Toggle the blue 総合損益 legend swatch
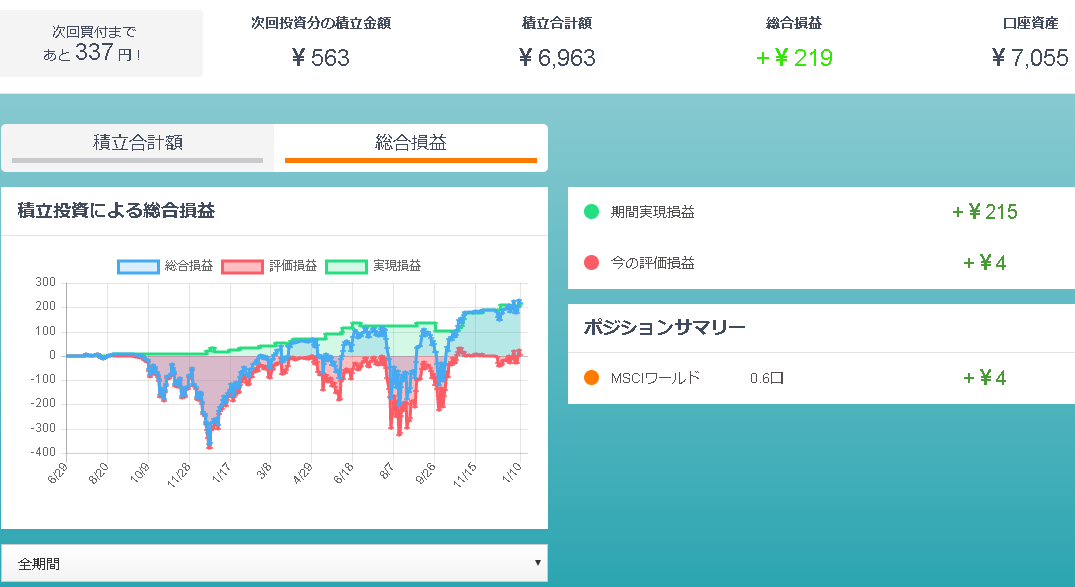This screenshot has height=587, width=1075. click(138, 266)
